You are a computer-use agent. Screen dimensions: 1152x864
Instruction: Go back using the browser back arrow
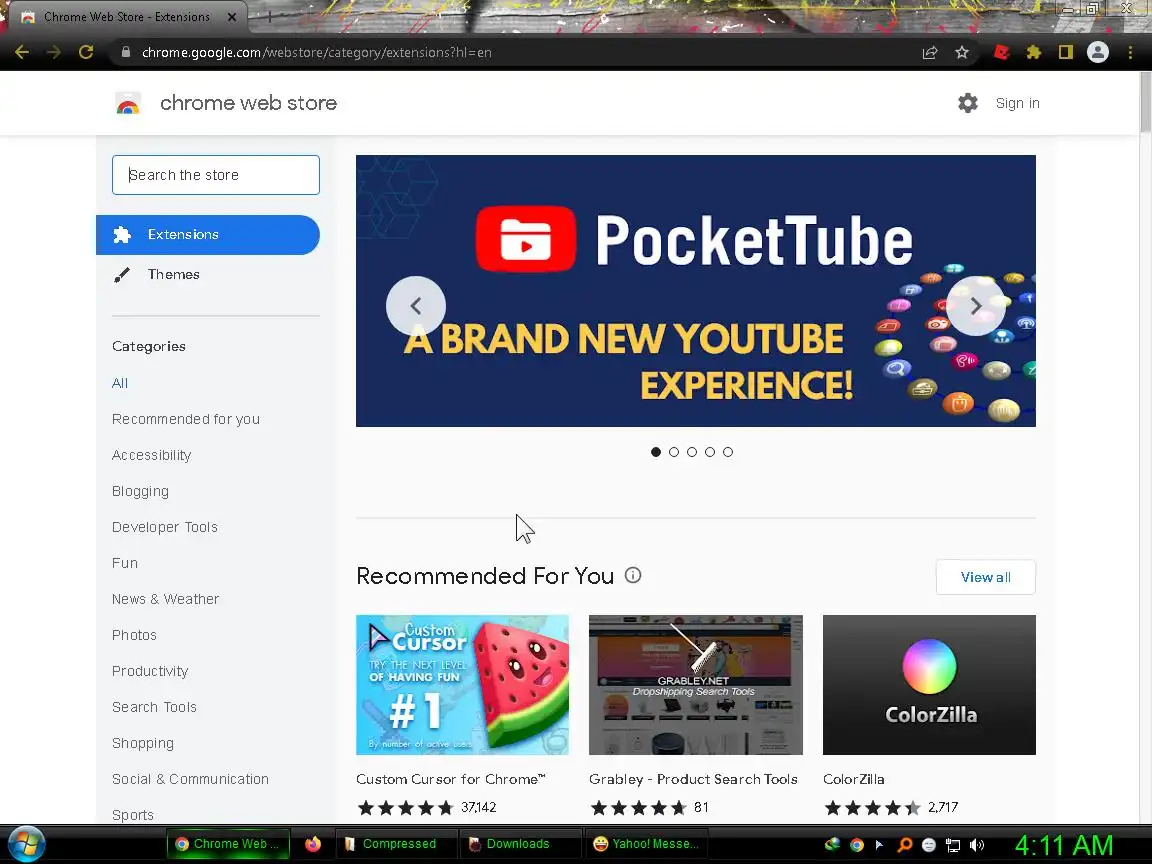coord(22,52)
